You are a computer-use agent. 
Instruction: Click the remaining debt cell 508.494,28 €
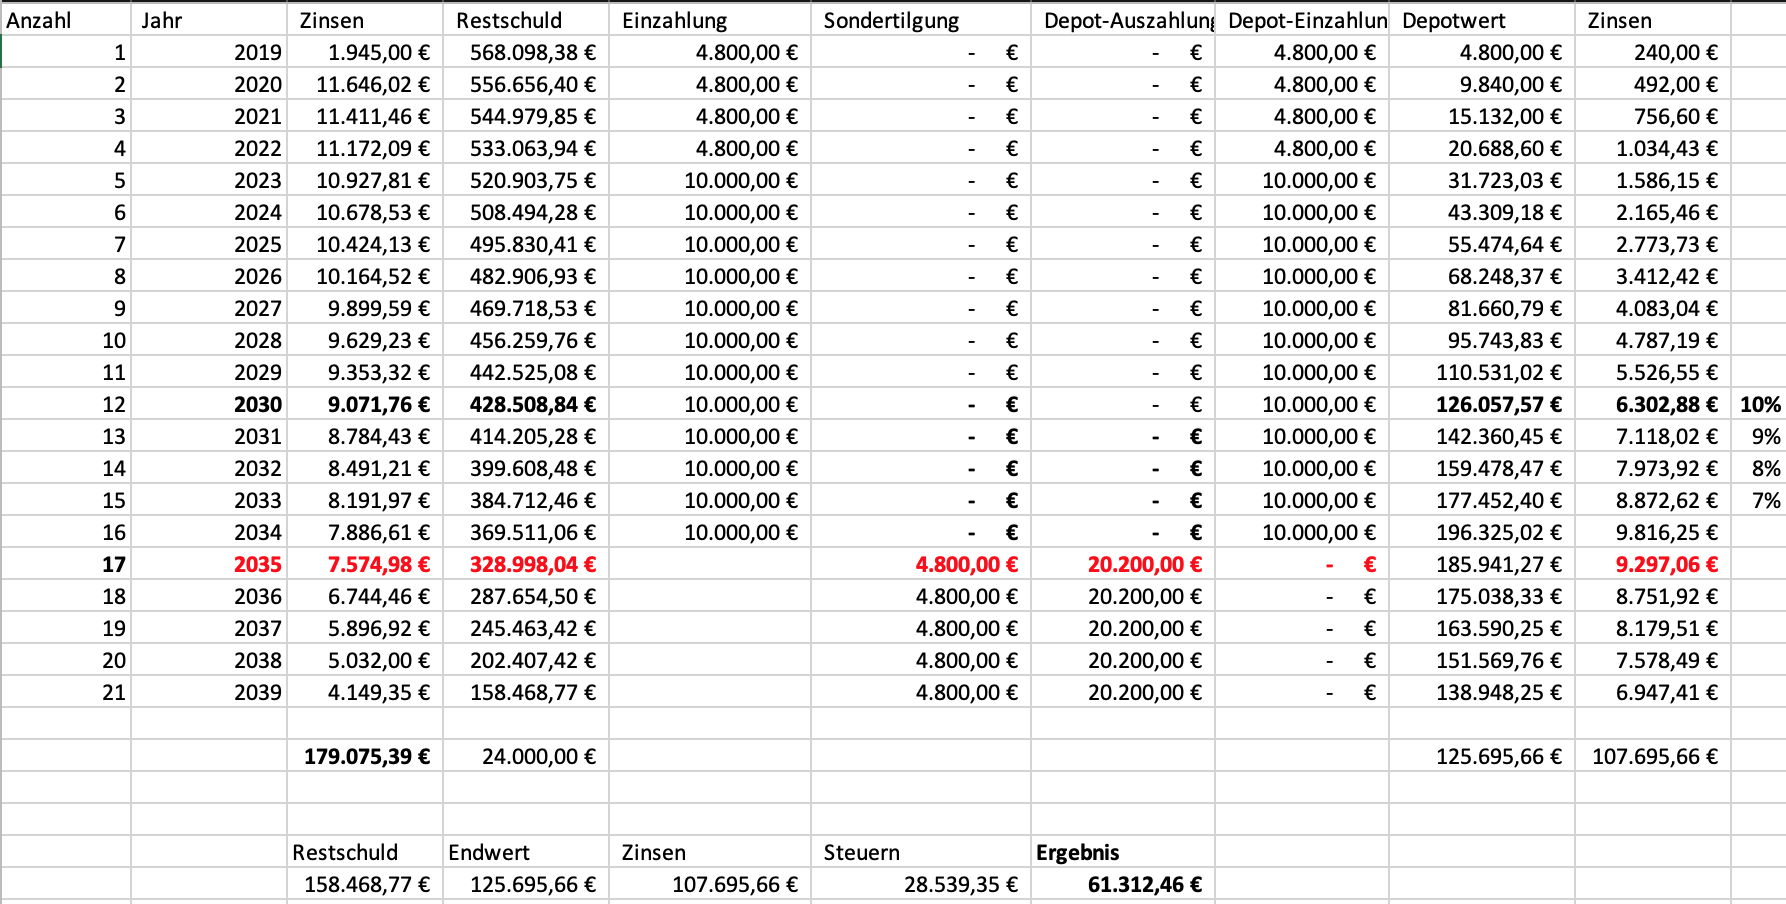(526, 212)
